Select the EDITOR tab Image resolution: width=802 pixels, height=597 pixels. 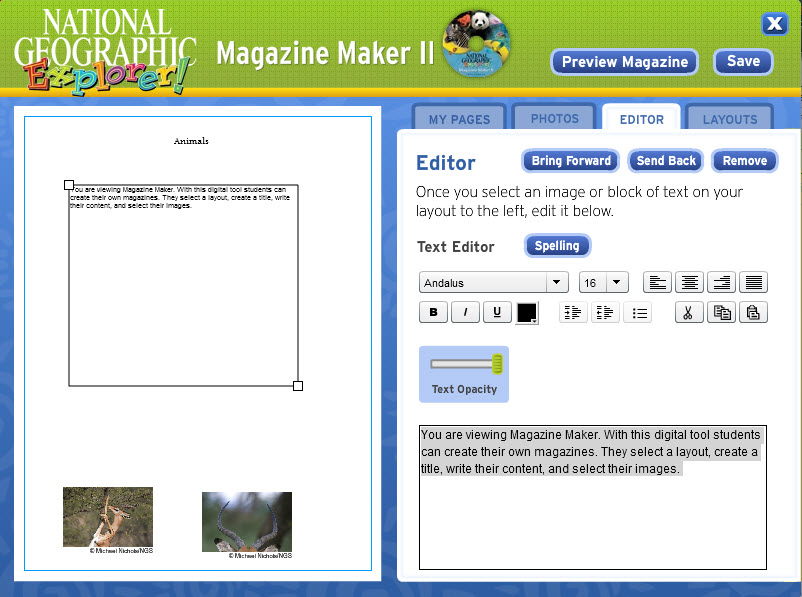pyautogui.click(x=641, y=119)
